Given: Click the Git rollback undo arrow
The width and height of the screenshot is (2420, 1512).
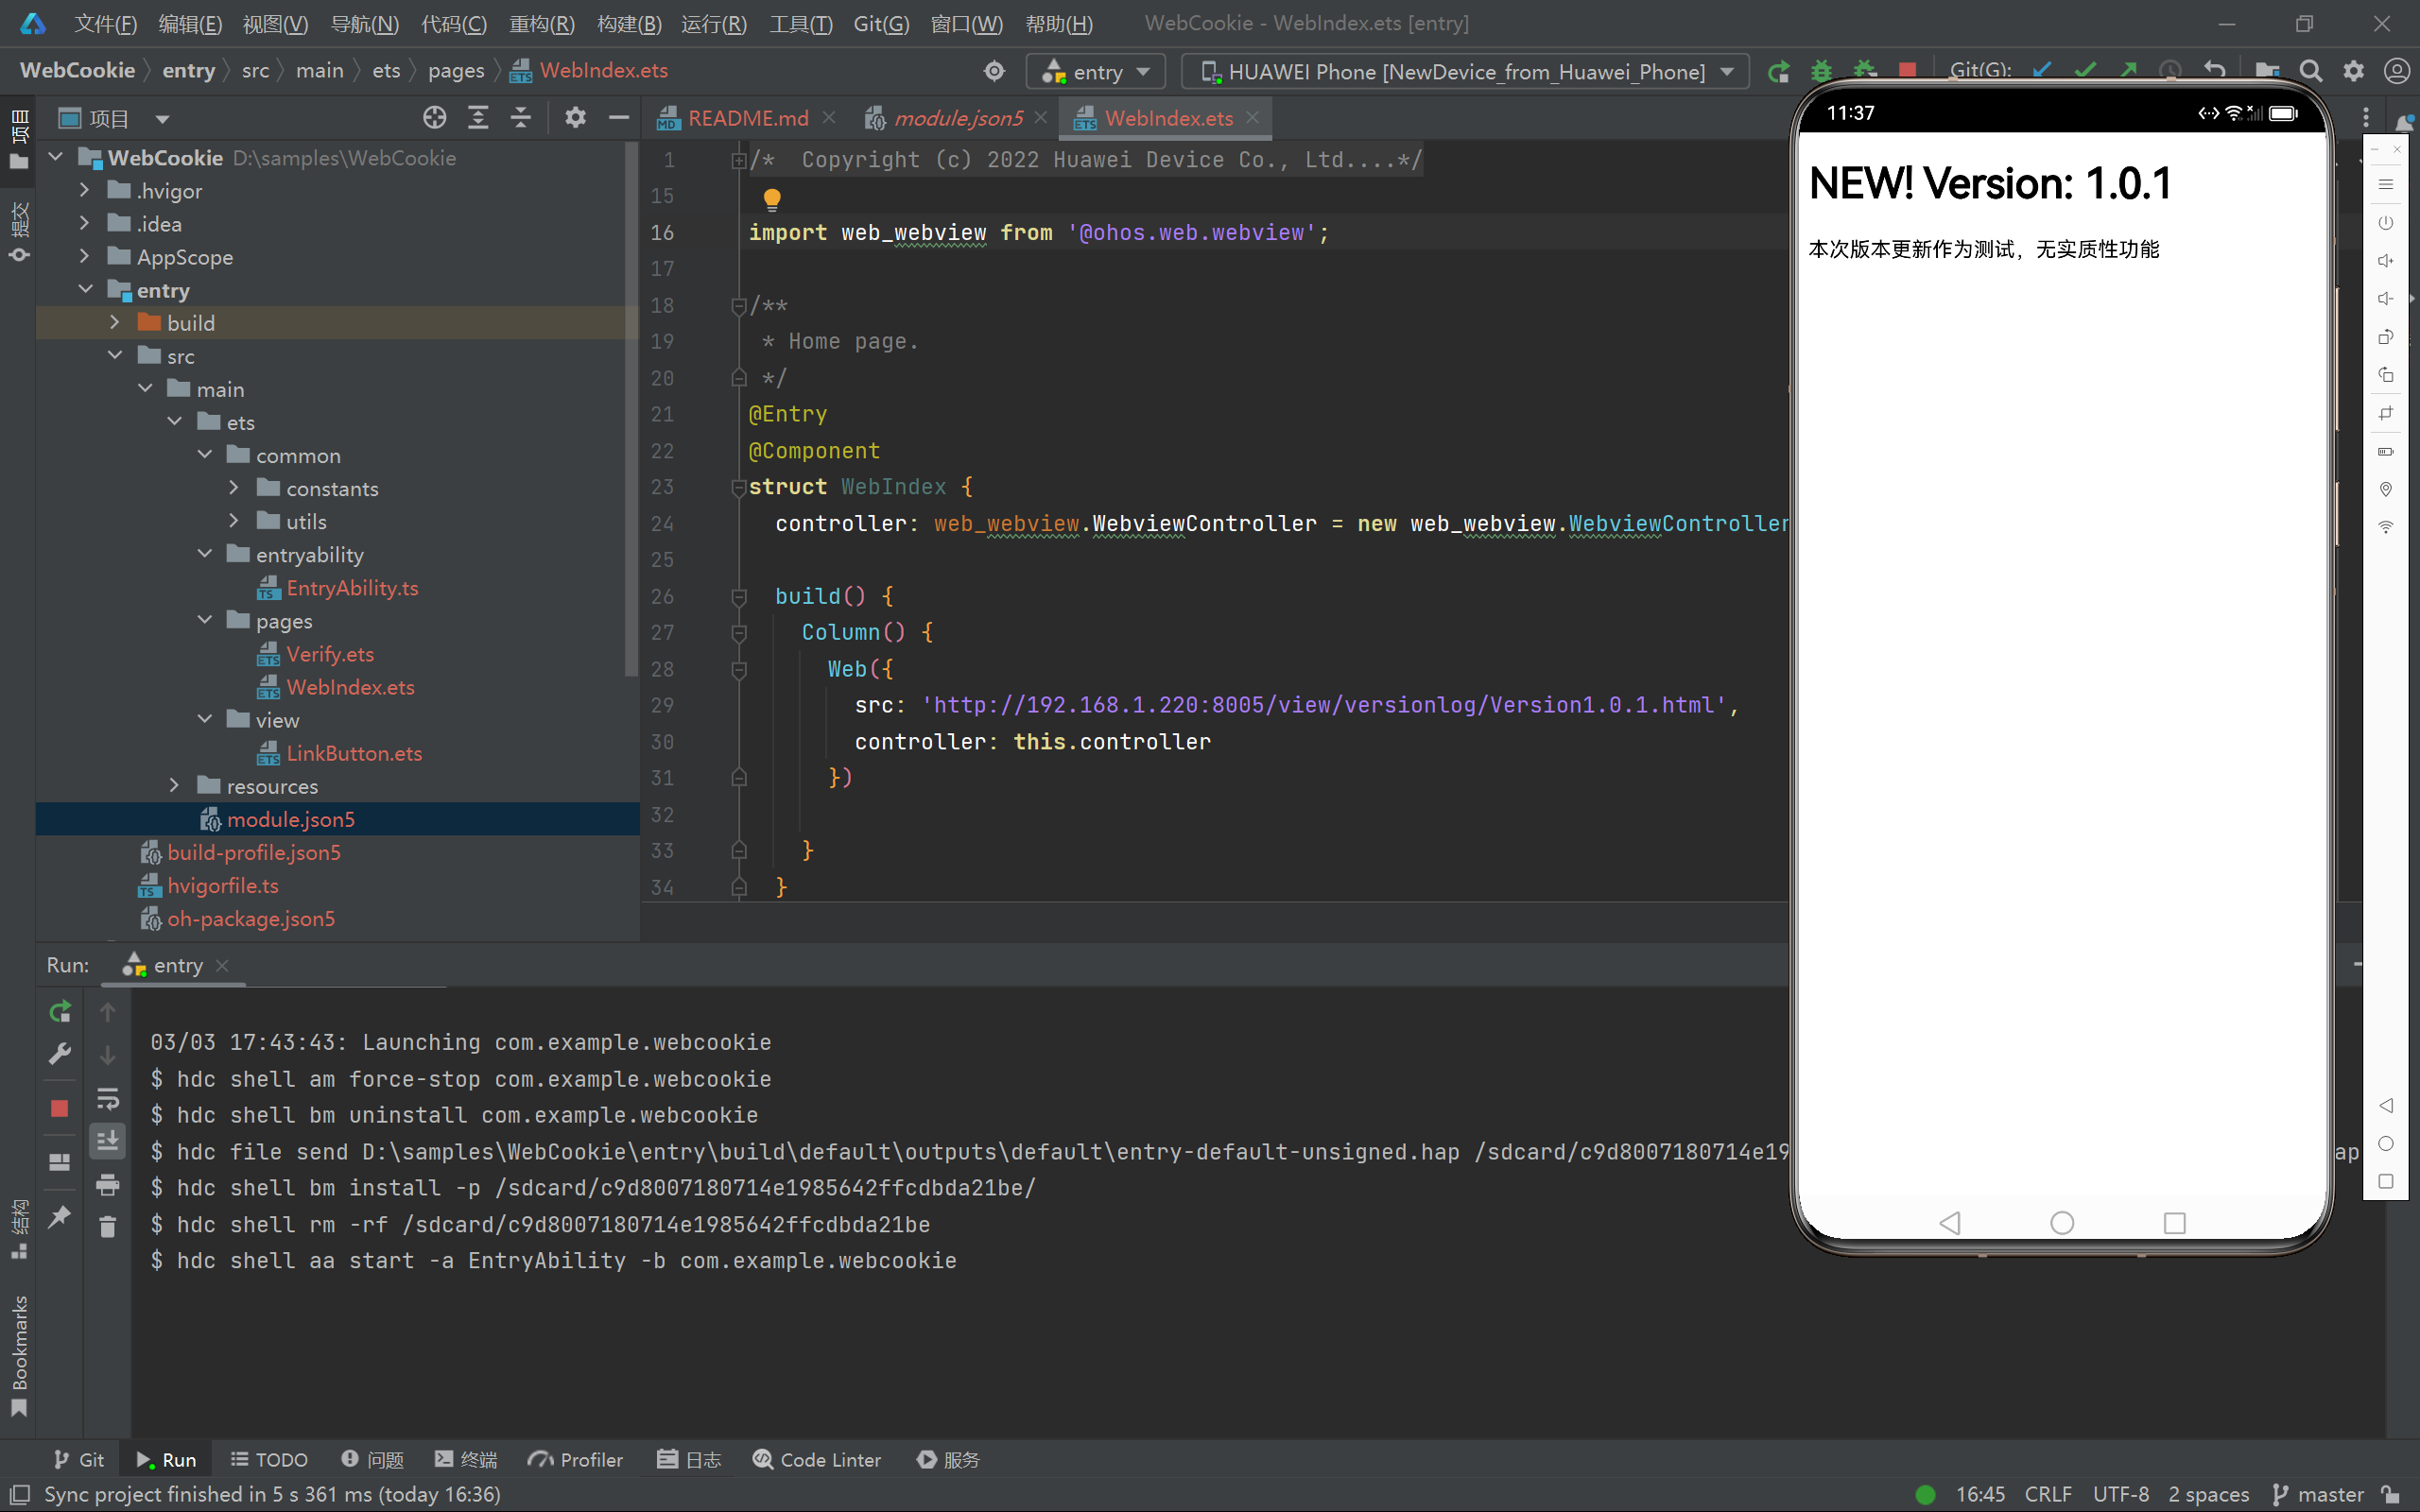Looking at the screenshot, I should tap(2214, 70).
